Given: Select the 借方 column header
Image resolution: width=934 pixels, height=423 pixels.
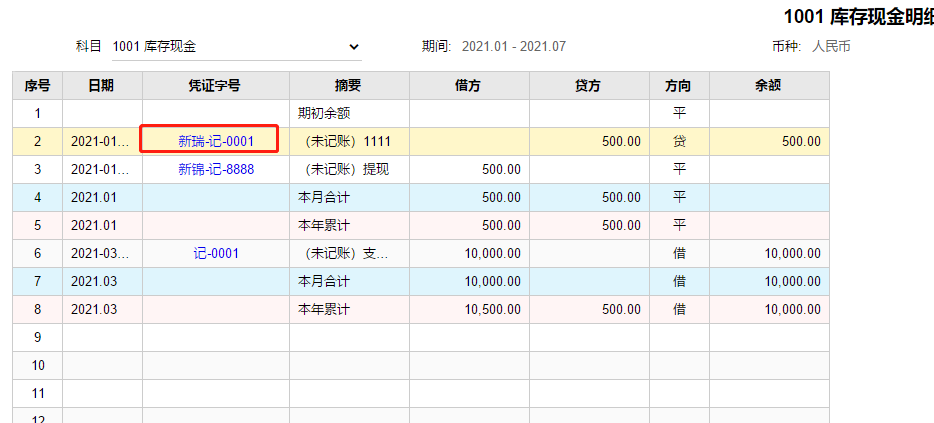Looking at the screenshot, I should pyautogui.click(x=468, y=86).
